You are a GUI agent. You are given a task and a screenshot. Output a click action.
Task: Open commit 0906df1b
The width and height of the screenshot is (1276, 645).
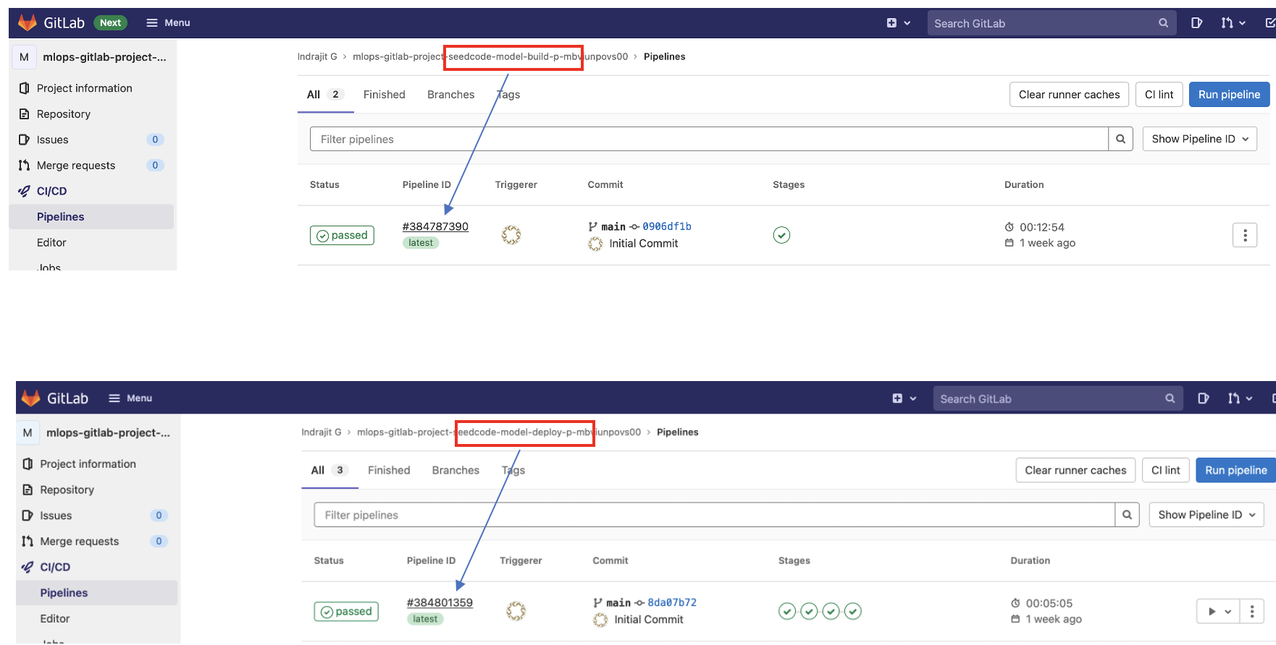point(667,227)
